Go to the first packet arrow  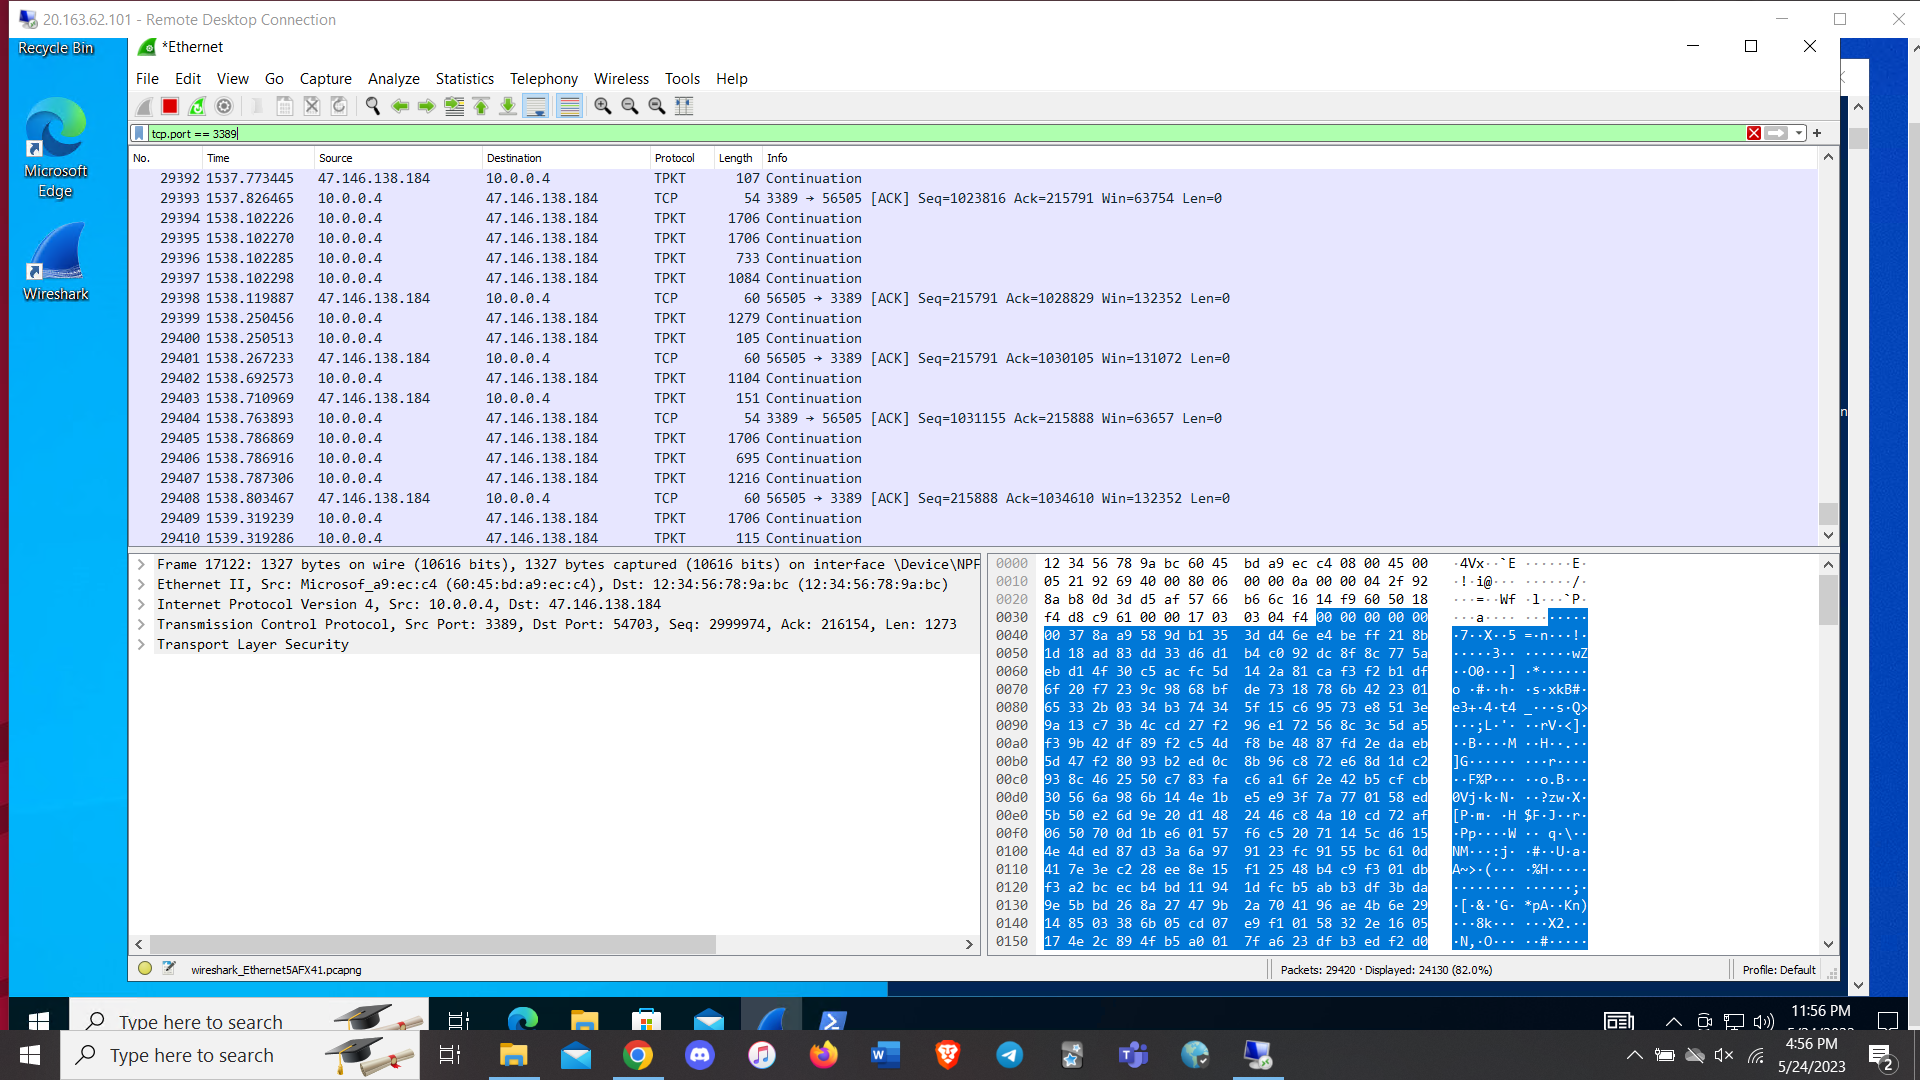point(481,106)
